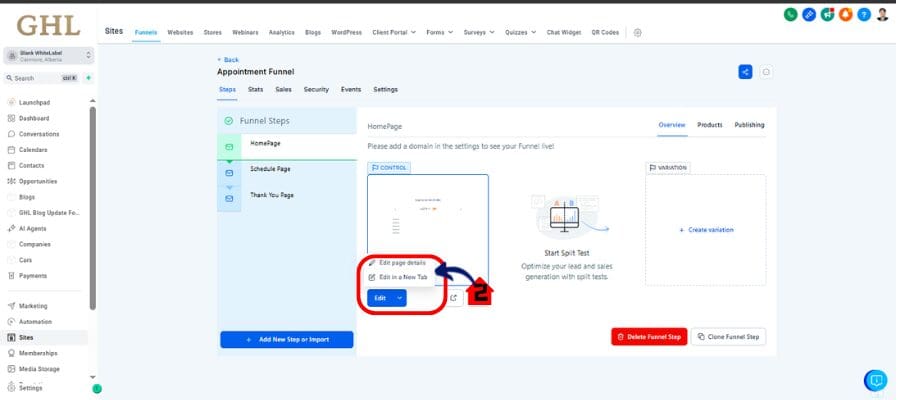900x400 pixels.
Task: Click the green plus quick-add icon
Action: click(88, 78)
